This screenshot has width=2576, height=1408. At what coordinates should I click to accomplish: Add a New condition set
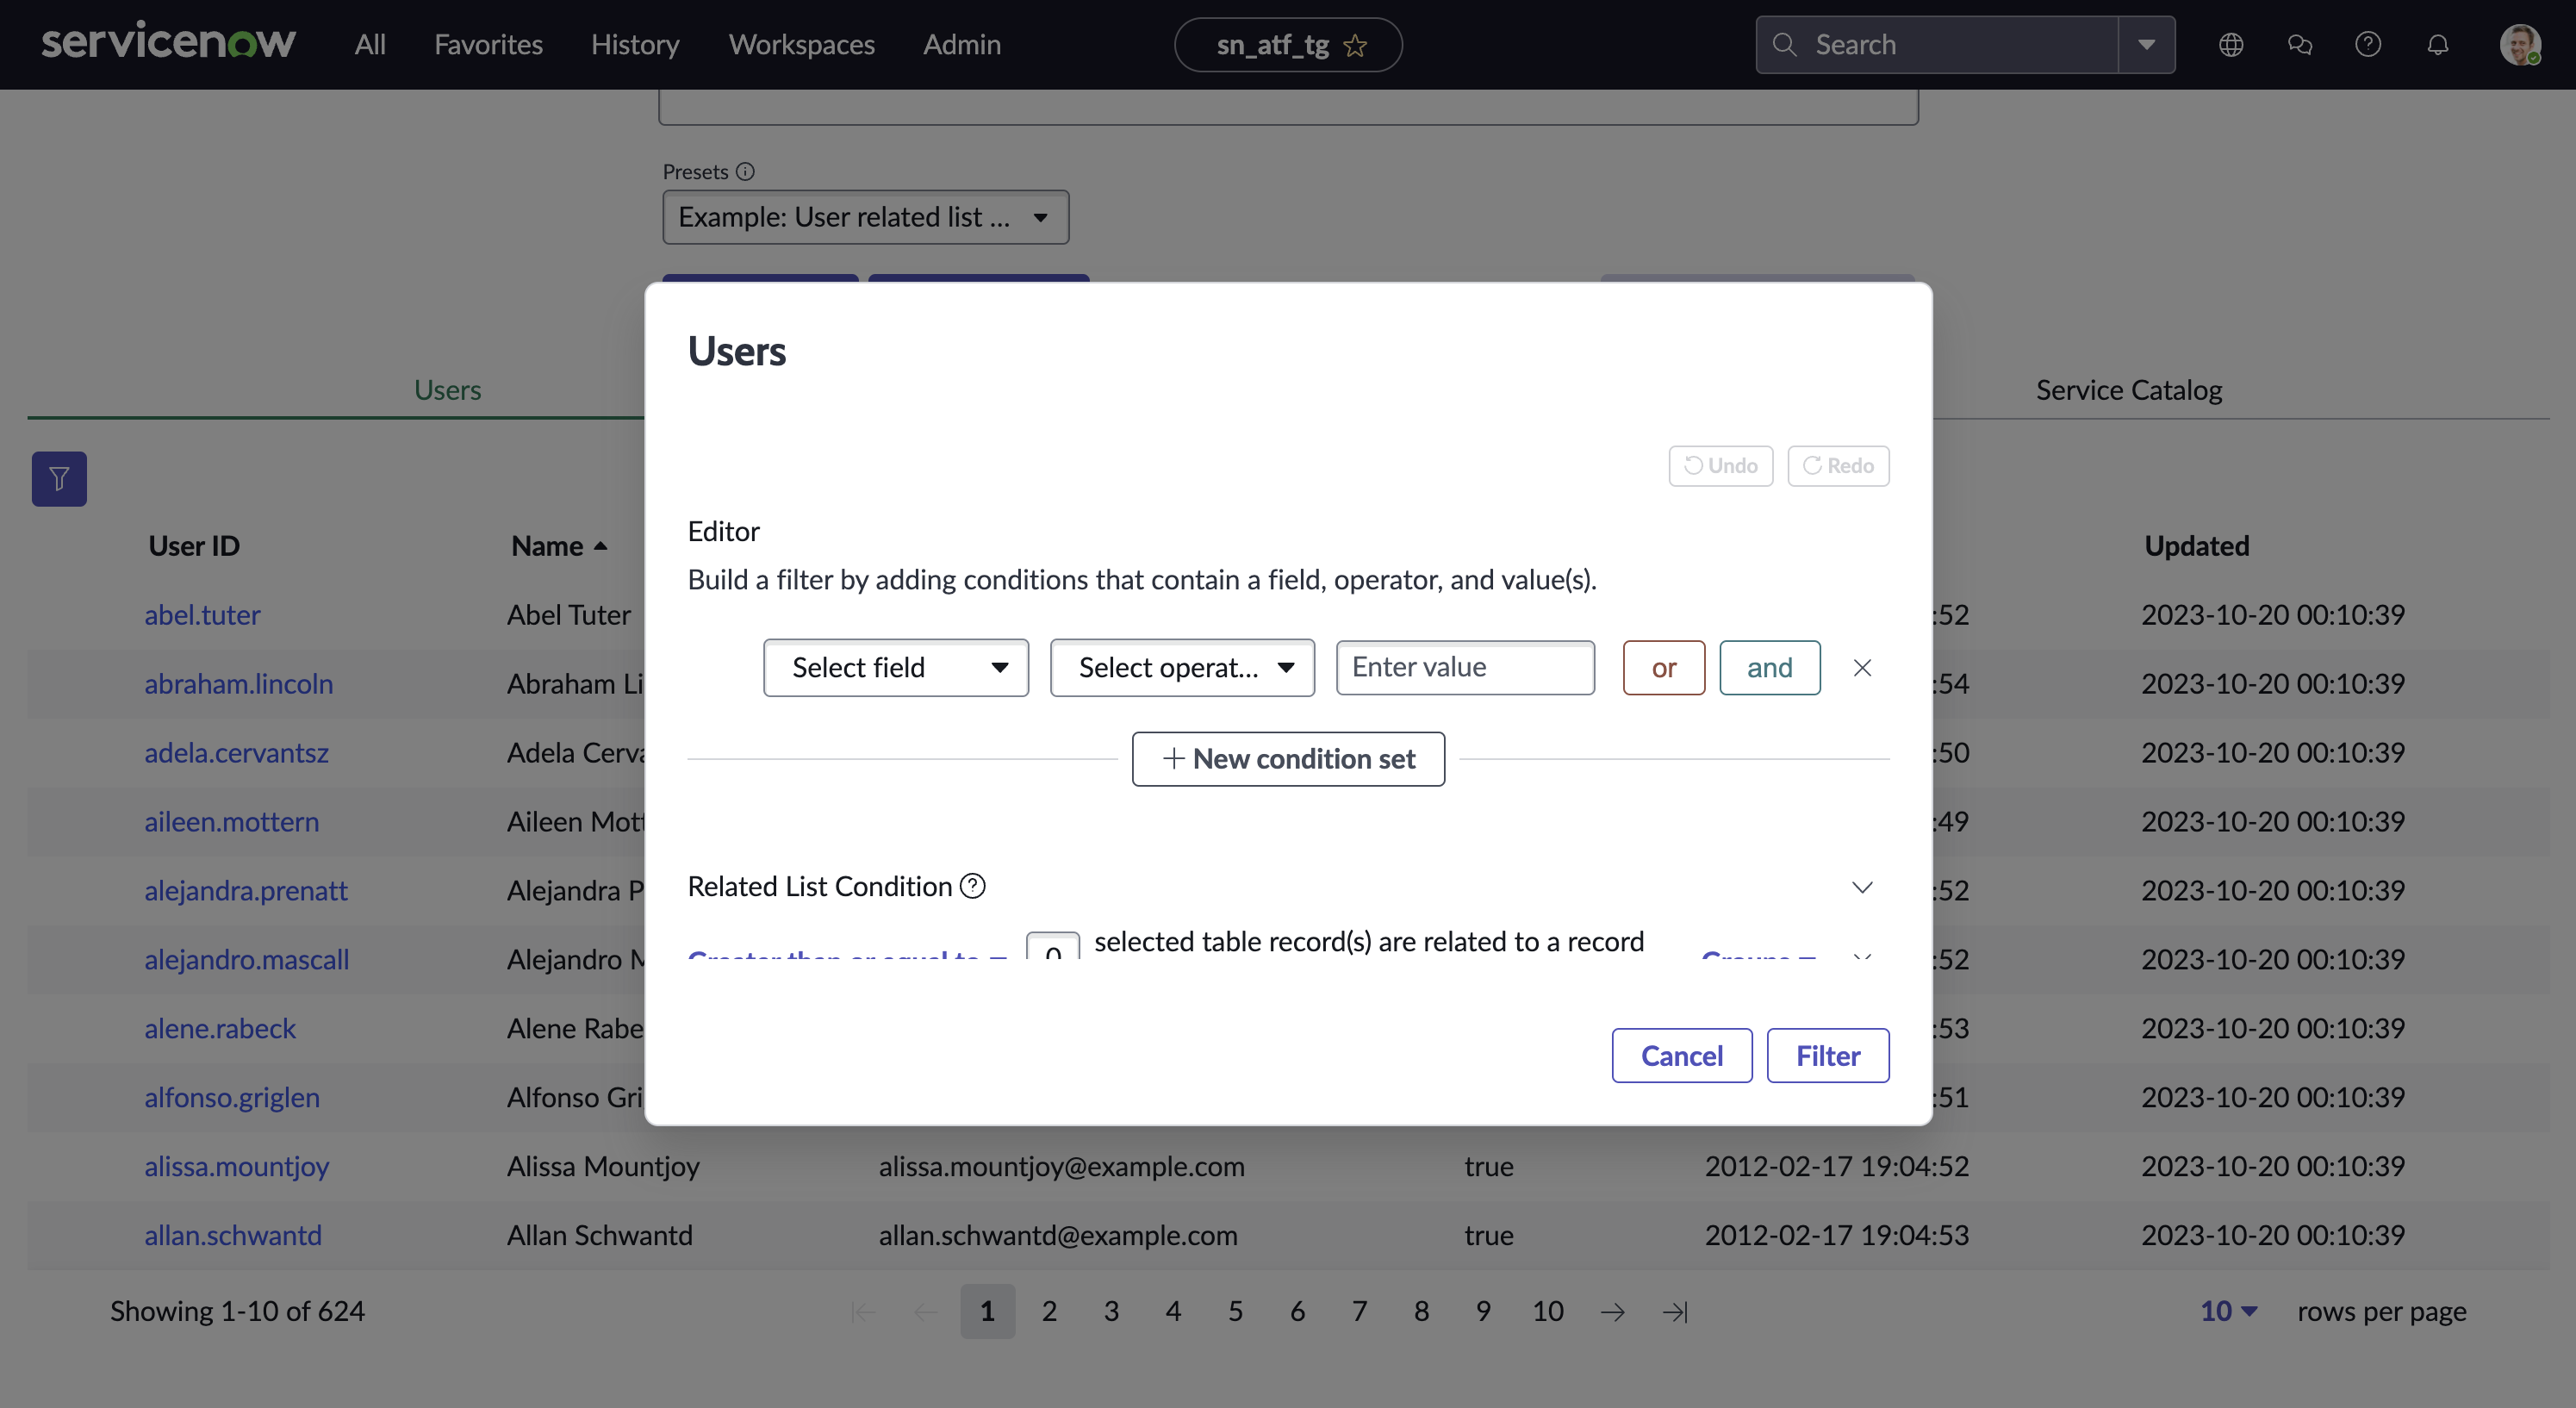(x=1288, y=759)
